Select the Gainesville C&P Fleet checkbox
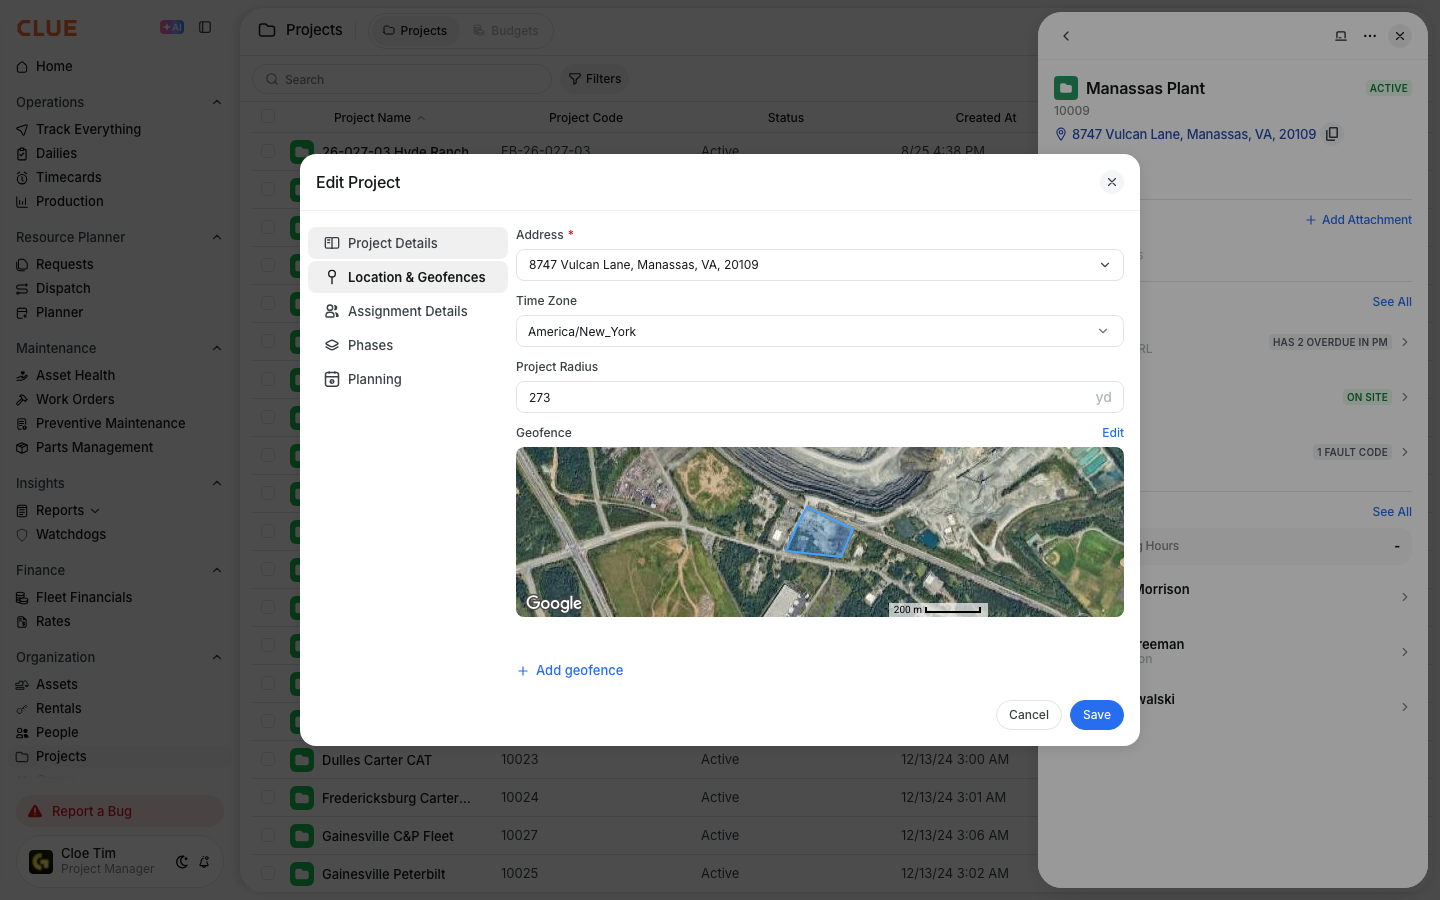Image resolution: width=1440 pixels, height=900 pixels. click(268, 835)
